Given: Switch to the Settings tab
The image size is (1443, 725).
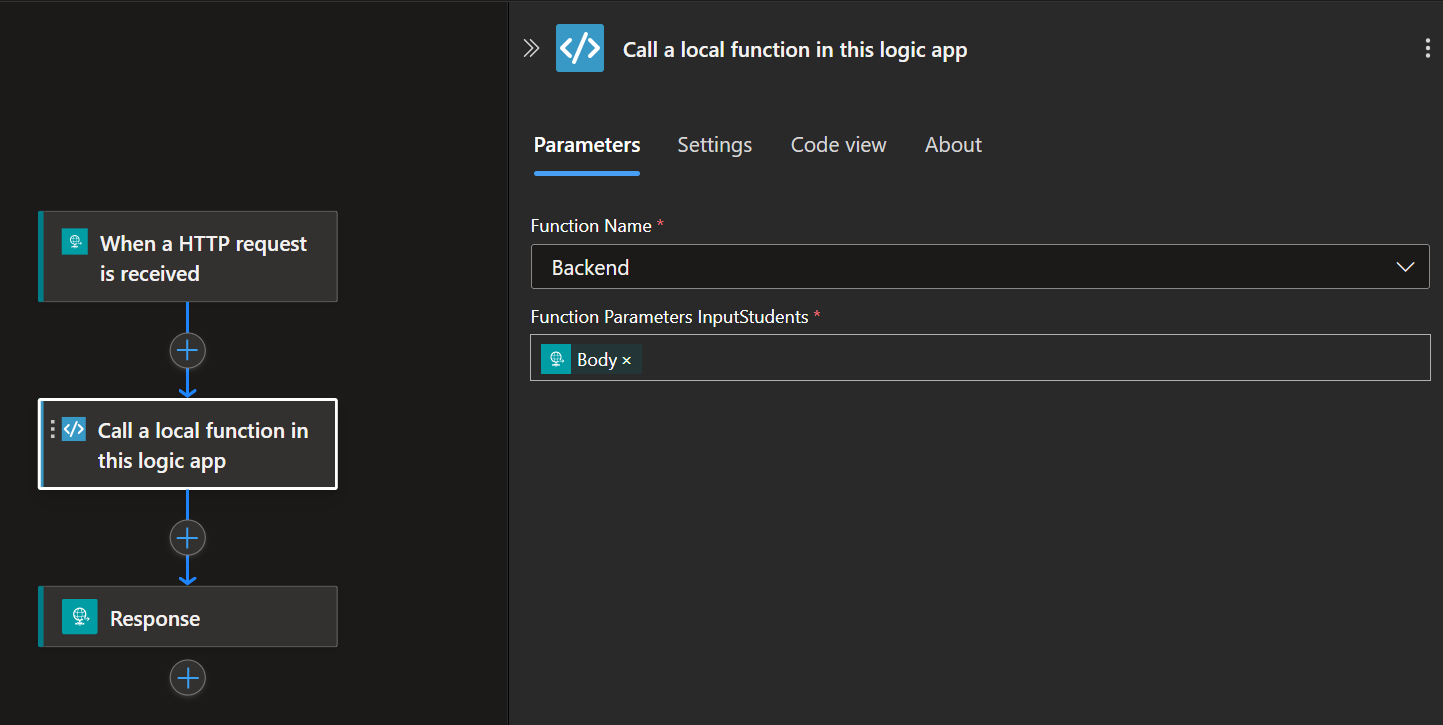Looking at the screenshot, I should coord(714,144).
